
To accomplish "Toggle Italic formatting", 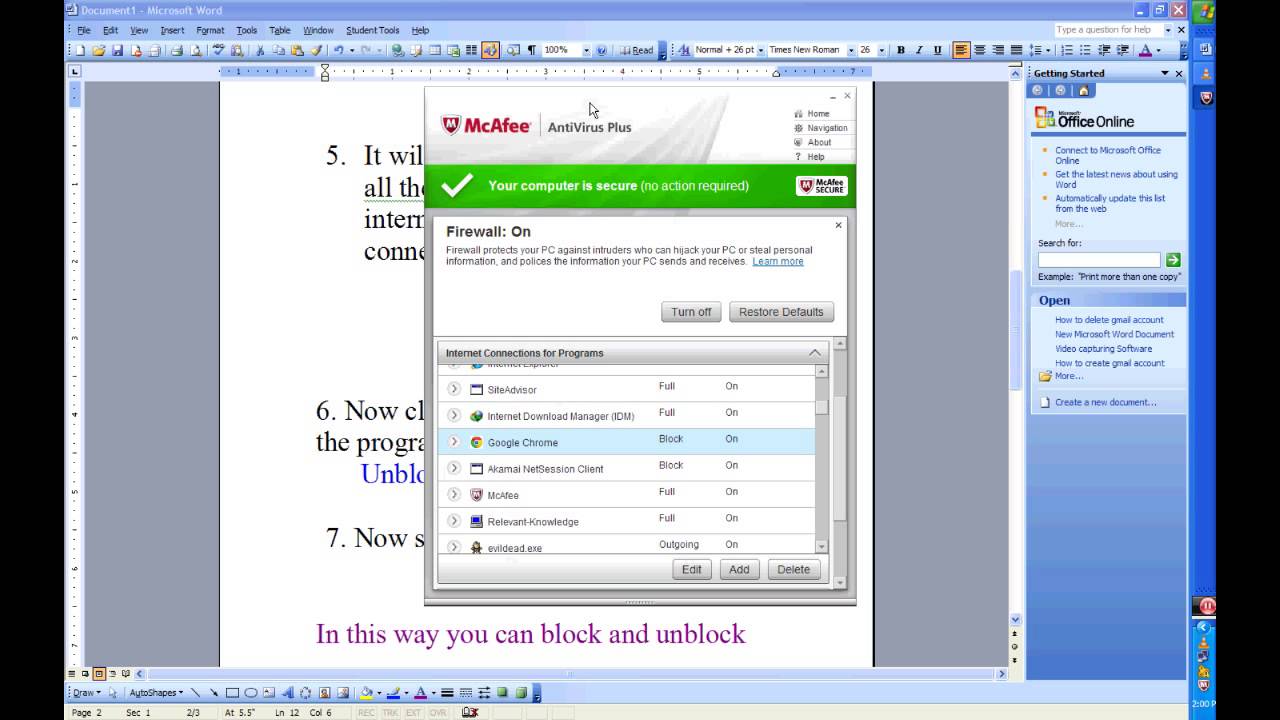I will click(x=920, y=50).
